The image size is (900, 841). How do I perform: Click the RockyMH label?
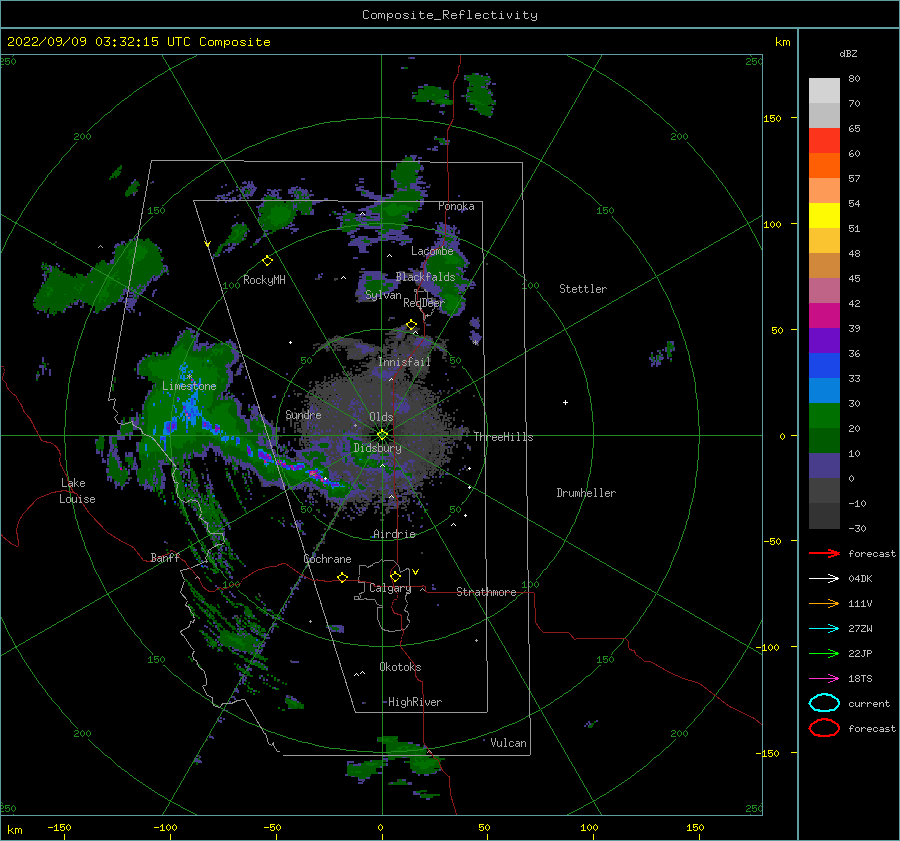(x=264, y=280)
